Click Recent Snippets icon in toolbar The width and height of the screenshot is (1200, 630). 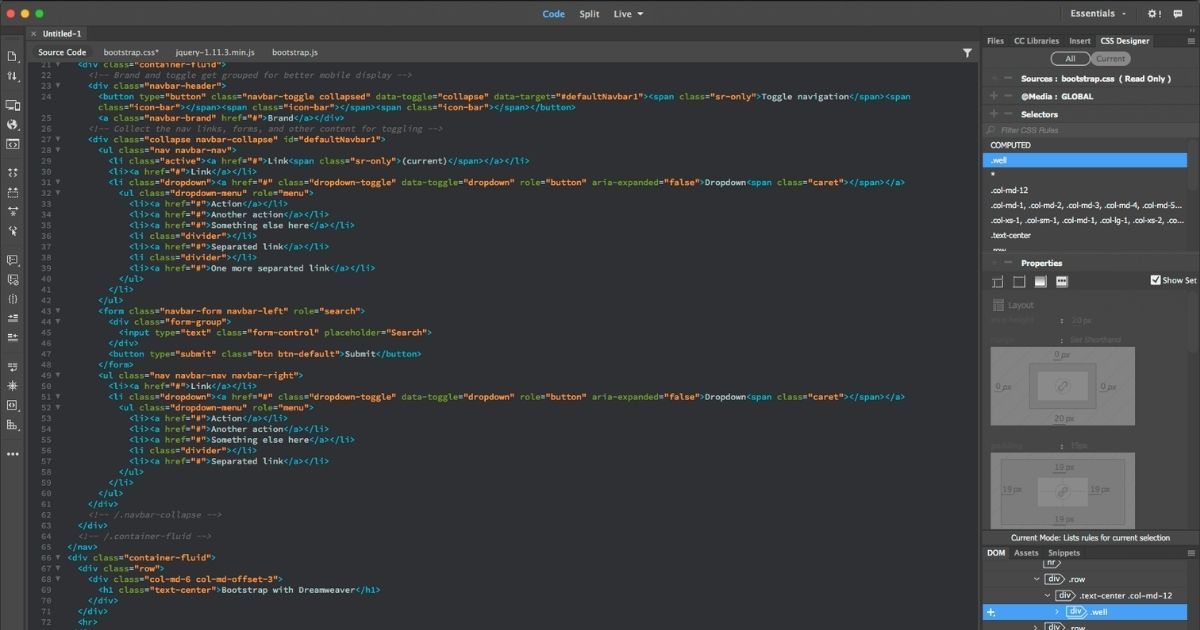[12, 425]
